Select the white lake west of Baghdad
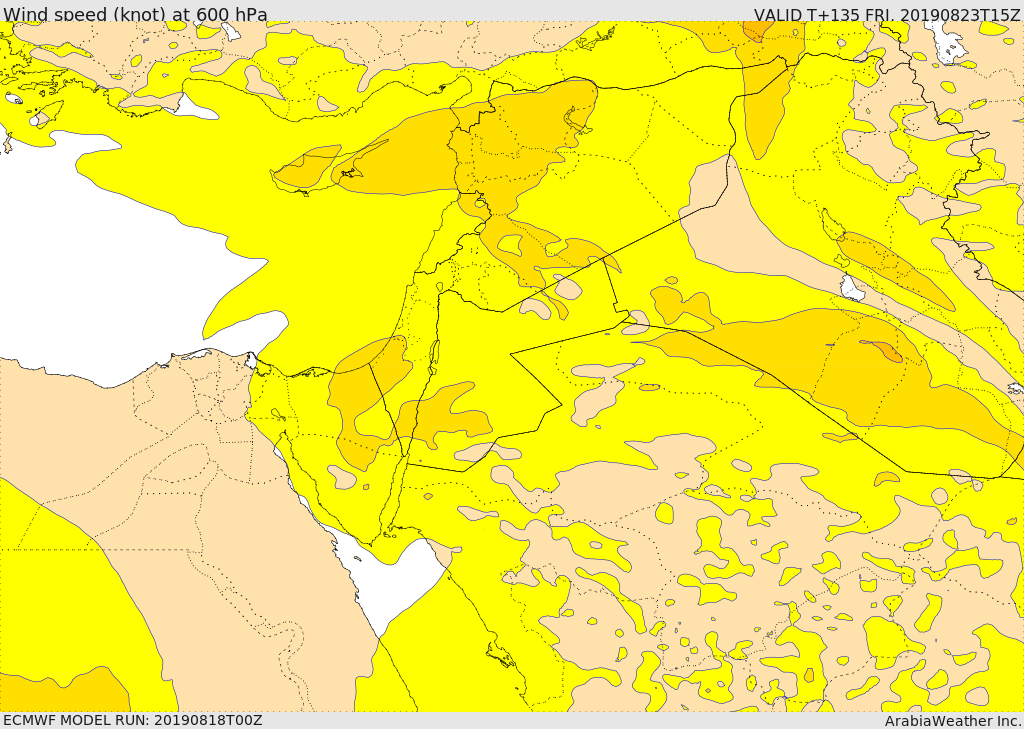The height and width of the screenshot is (729, 1024). 852,288
